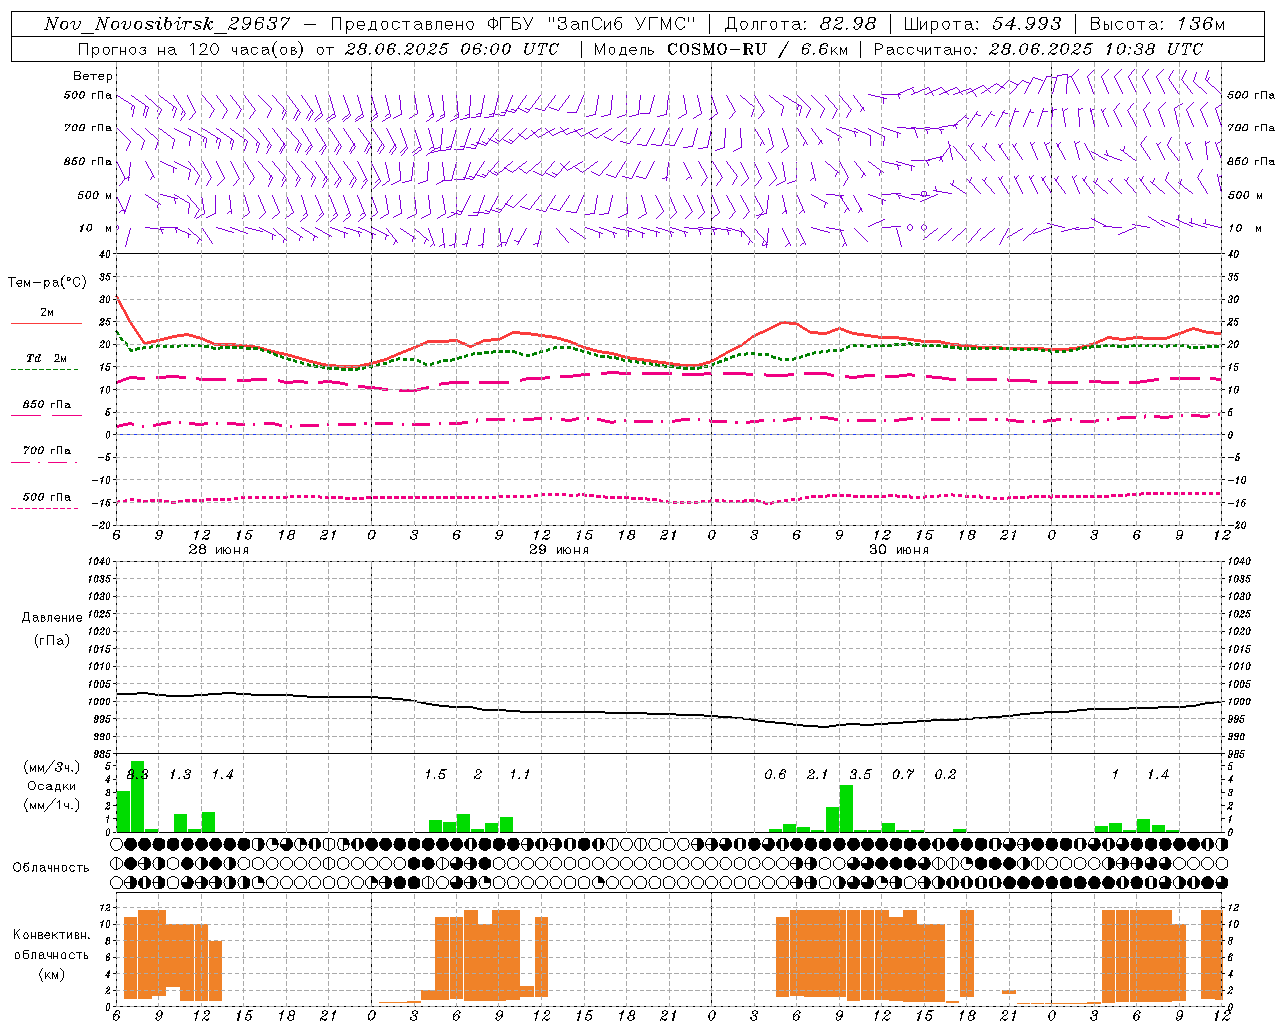Click the Осадки precipitation label
The image size is (1280, 1024).
(52, 787)
